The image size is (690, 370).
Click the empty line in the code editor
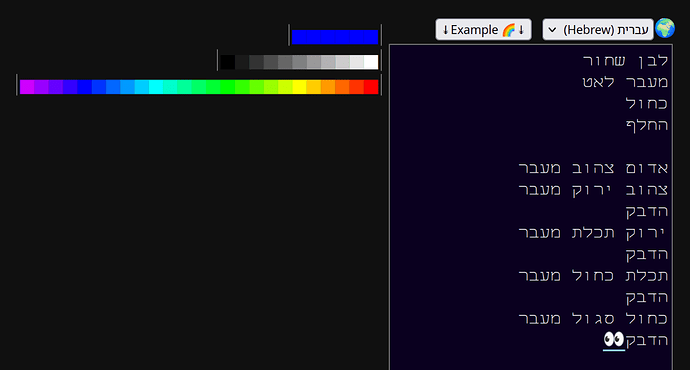(x=531, y=147)
